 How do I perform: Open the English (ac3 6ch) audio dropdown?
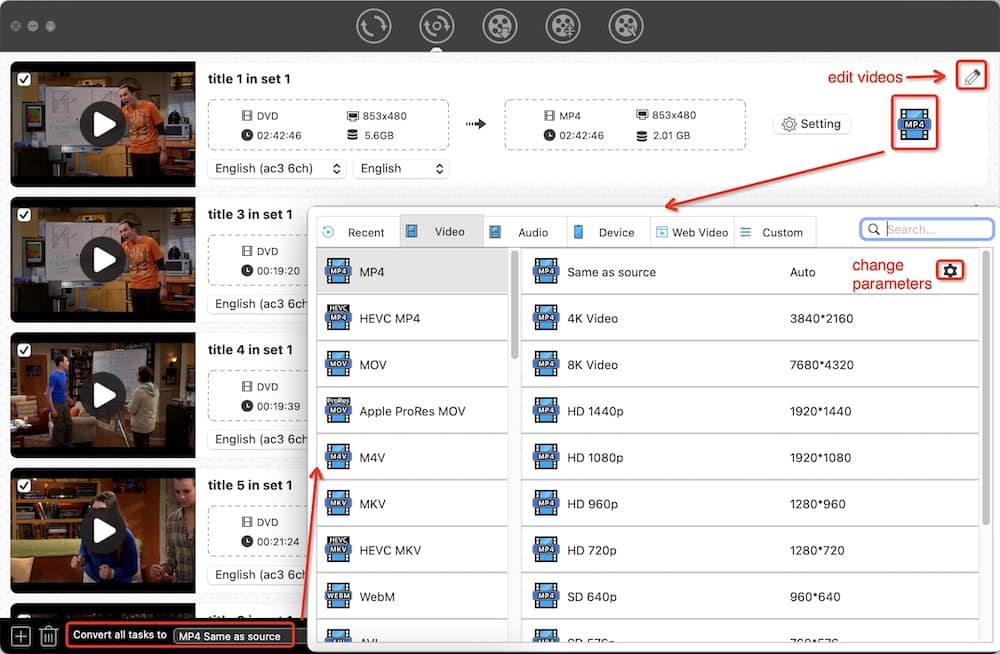point(276,168)
